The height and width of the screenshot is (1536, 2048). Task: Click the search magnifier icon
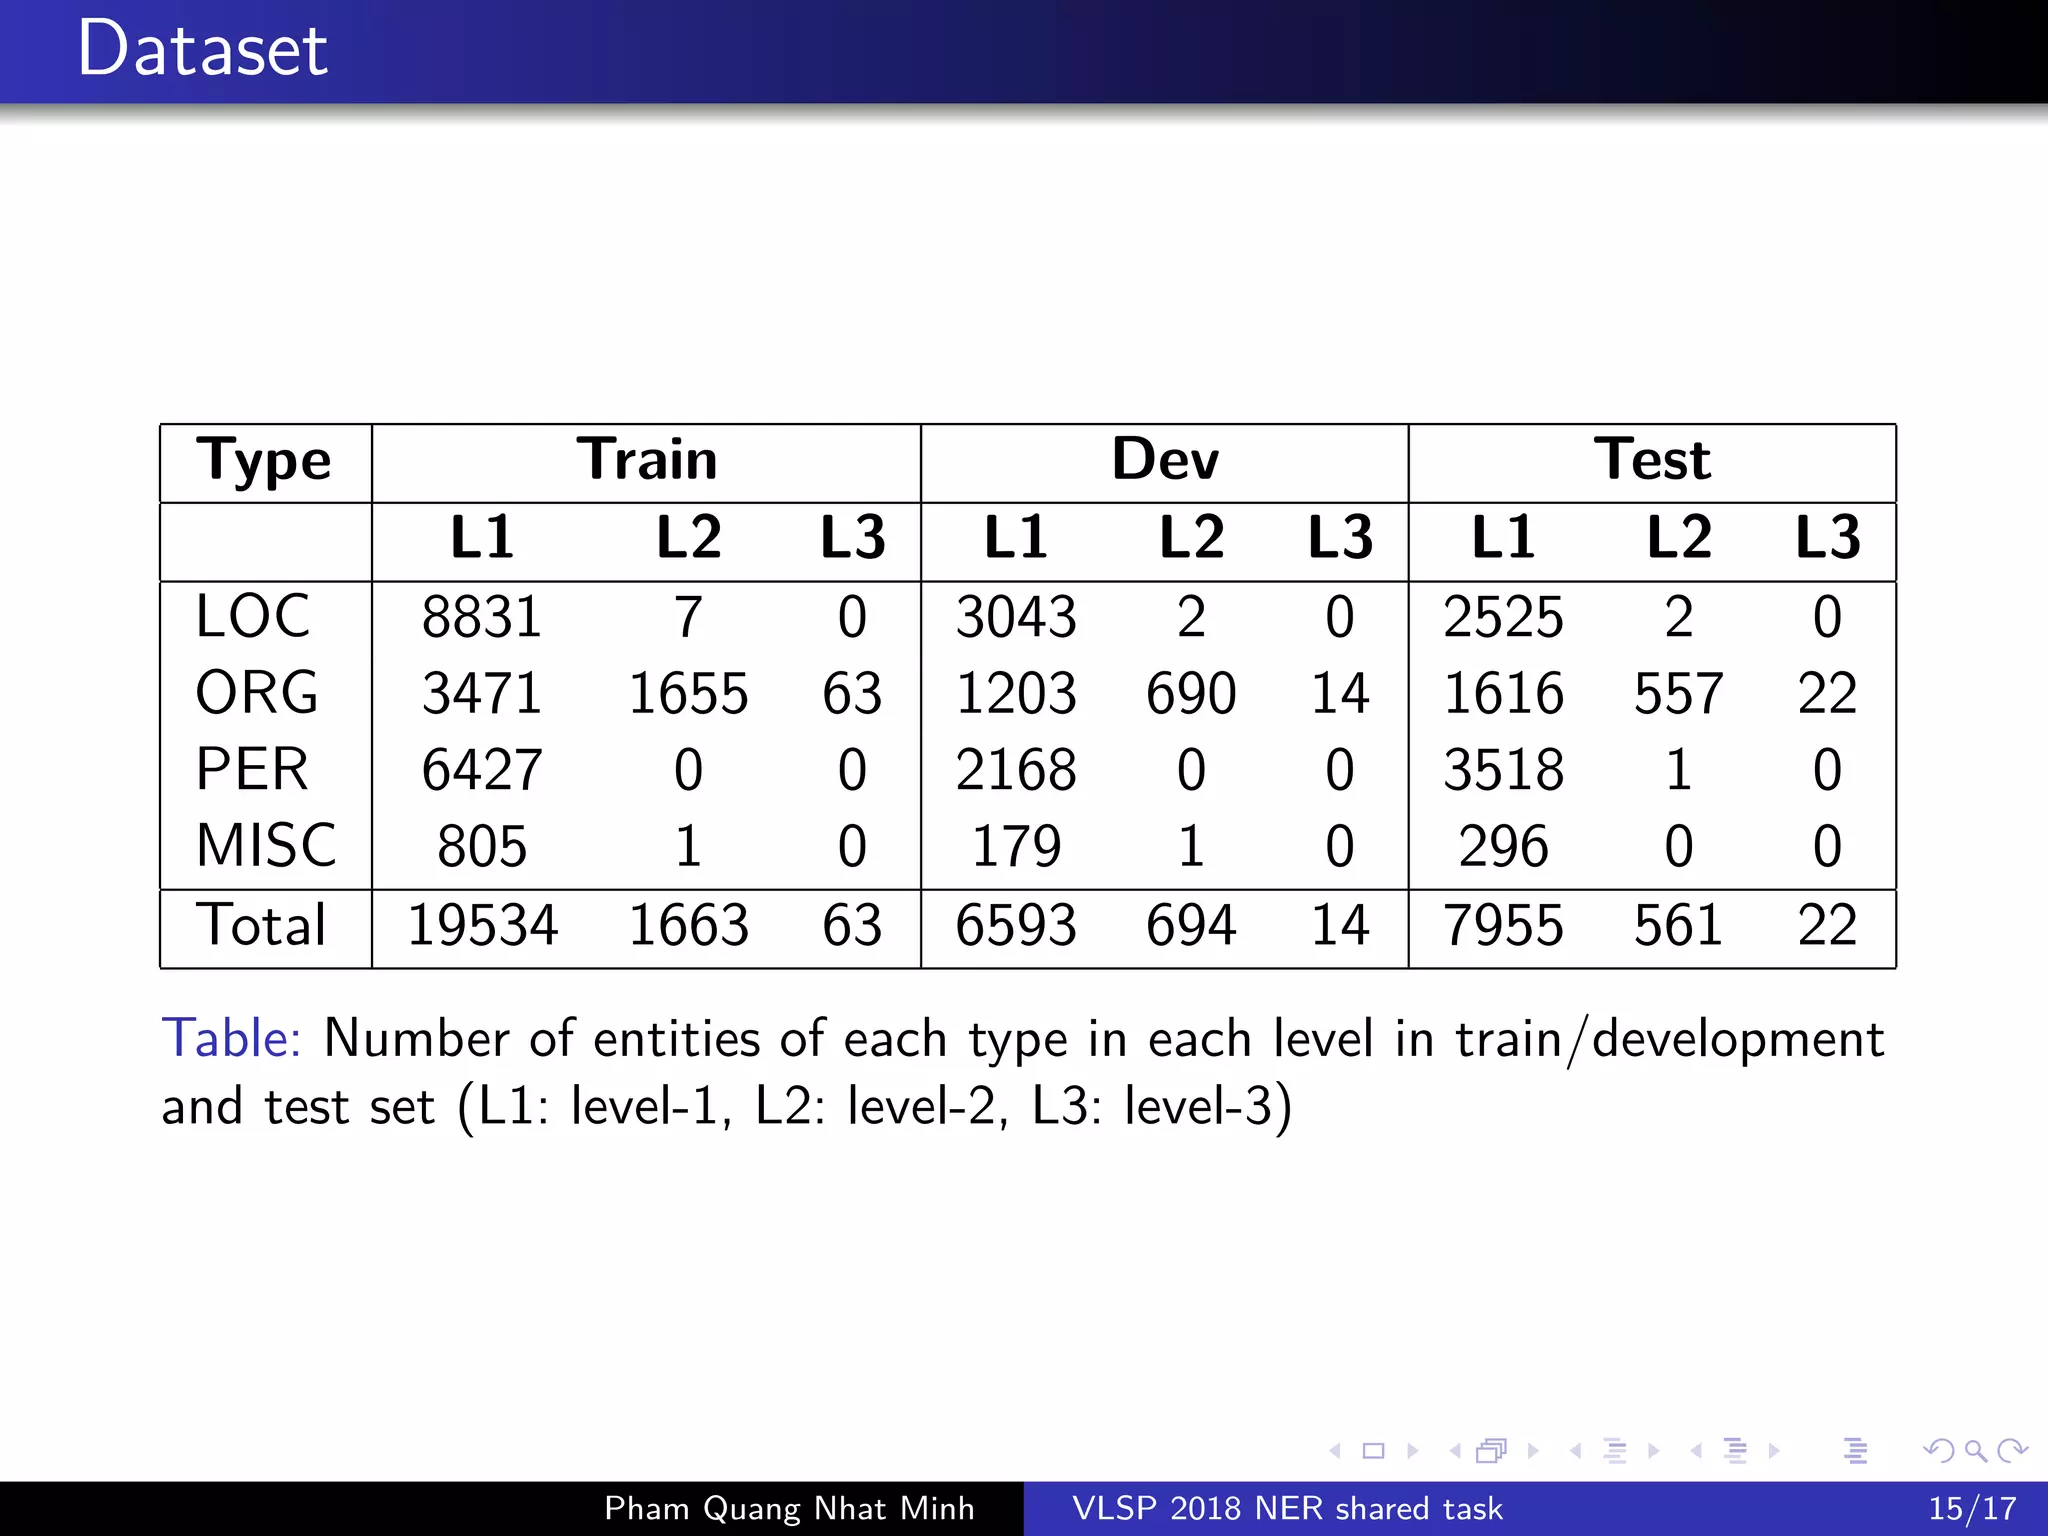(1976, 1451)
